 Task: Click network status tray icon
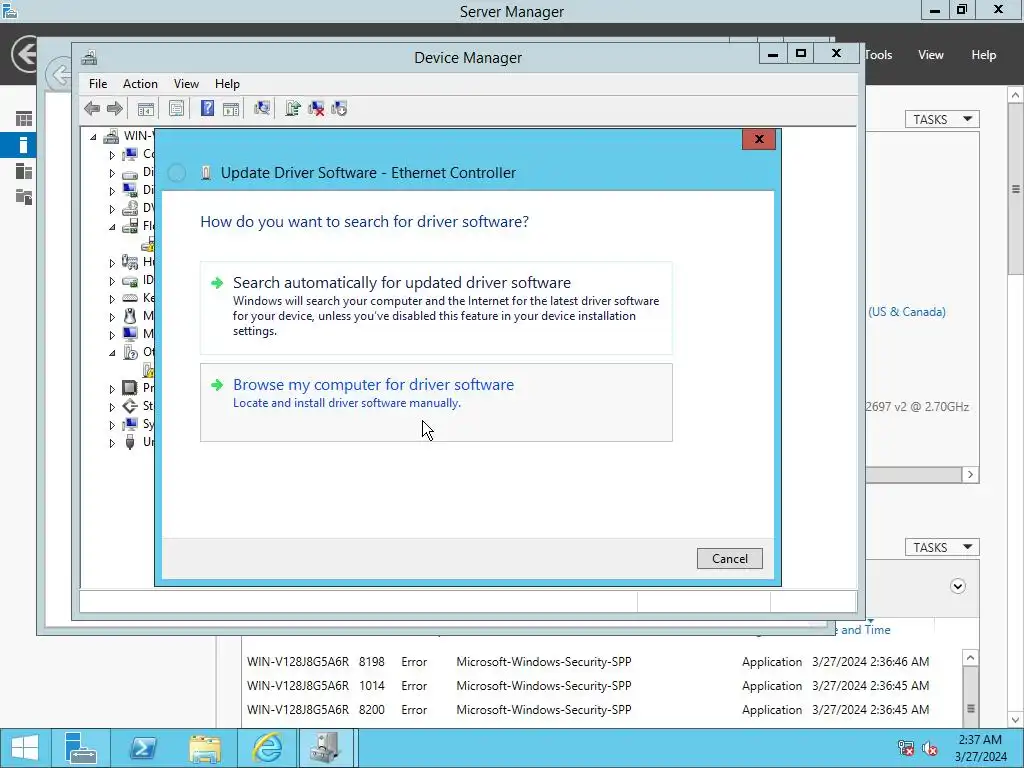coord(906,748)
